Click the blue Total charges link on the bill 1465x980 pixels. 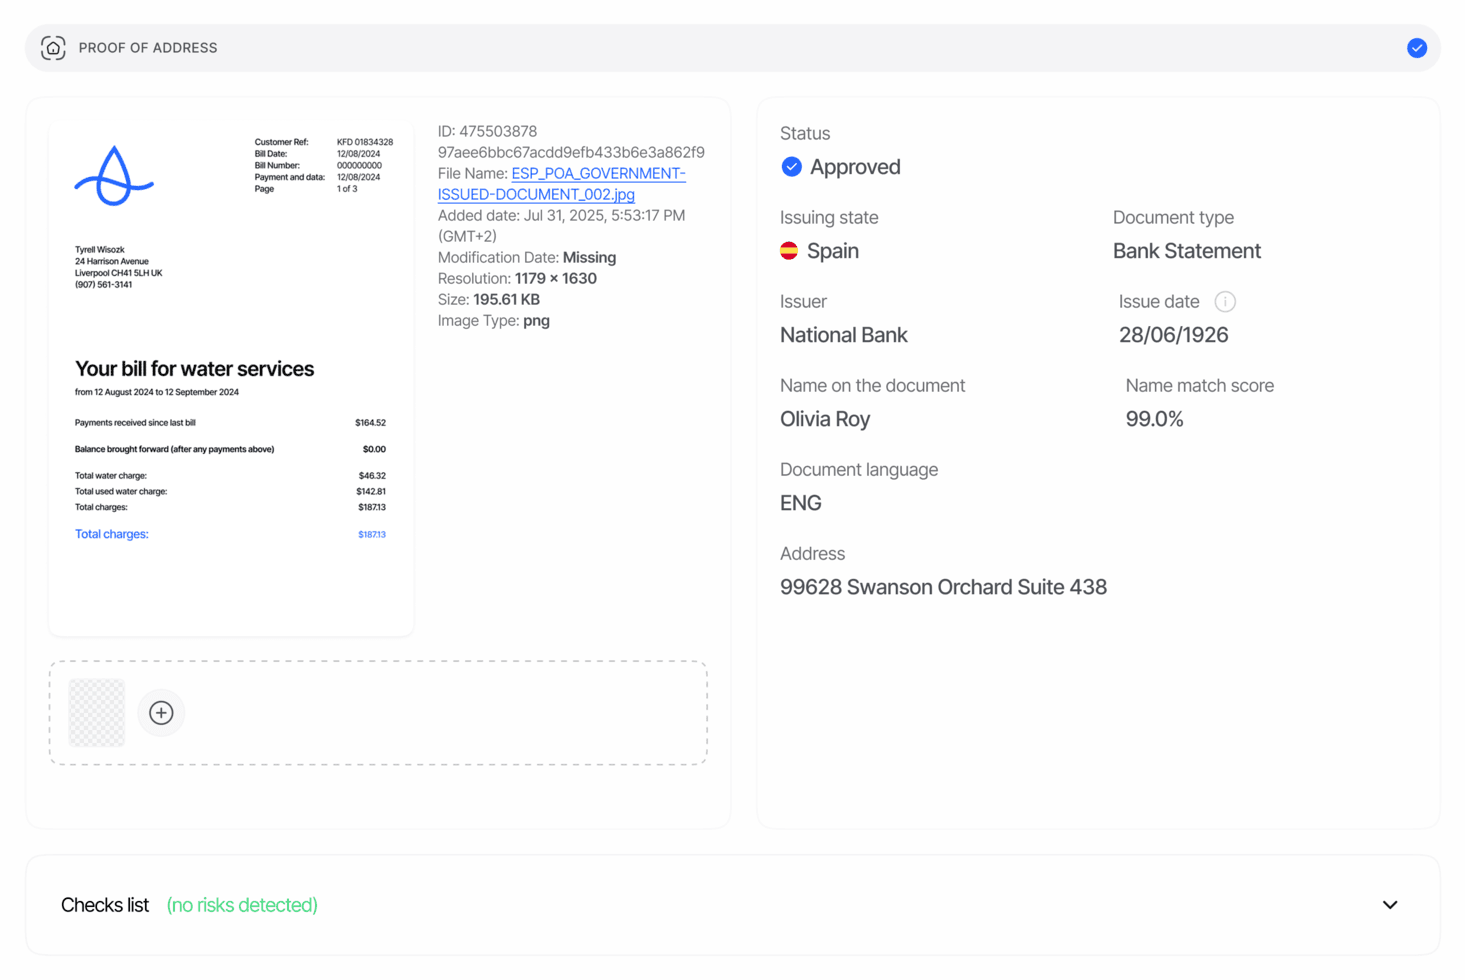[x=111, y=533]
